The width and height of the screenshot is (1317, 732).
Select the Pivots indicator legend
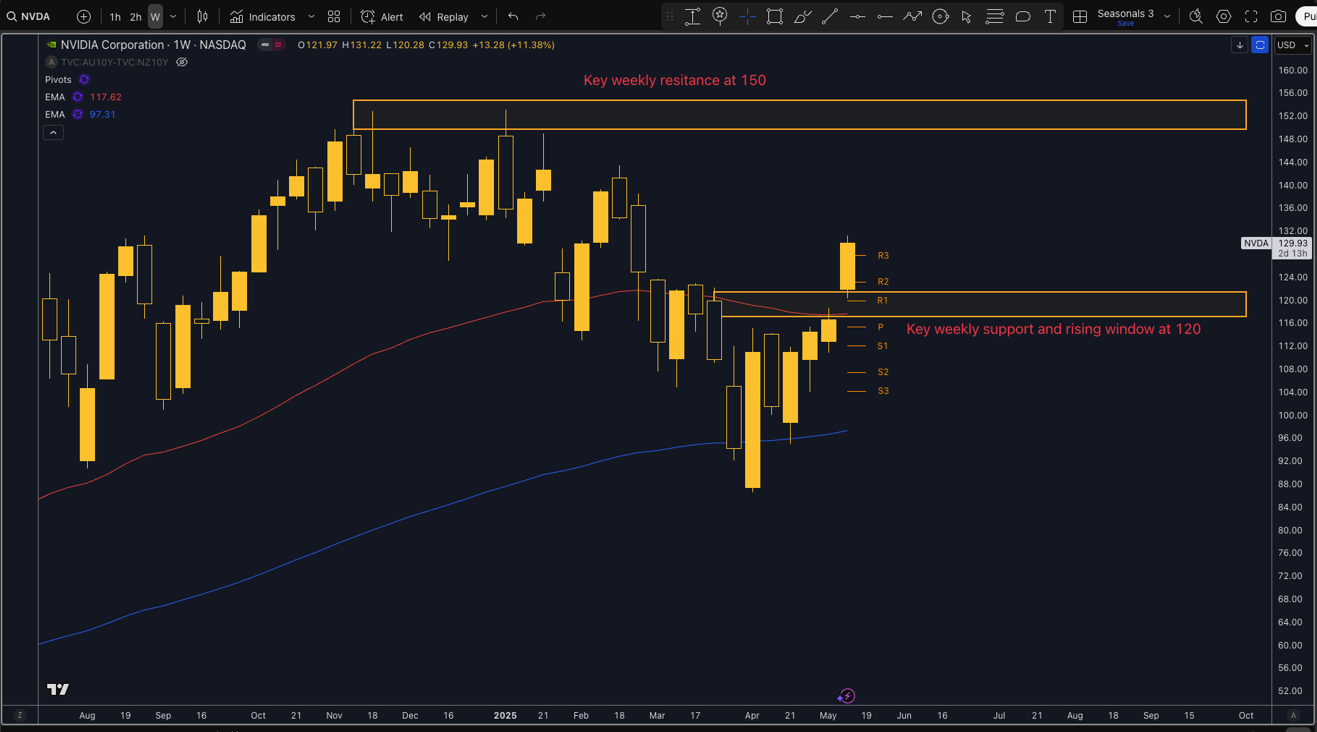pyautogui.click(x=58, y=79)
